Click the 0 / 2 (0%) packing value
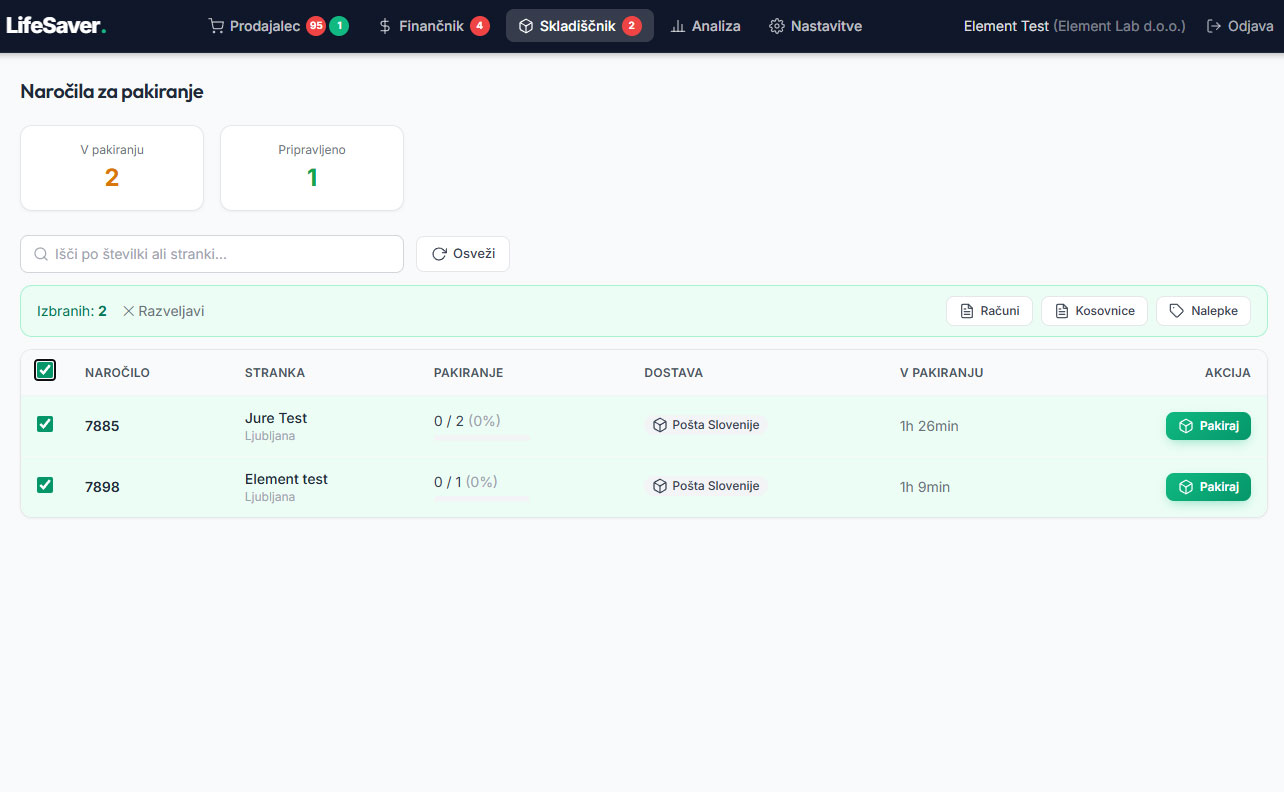The height and width of the screenshot is (792, 1284). coord(466,421)
